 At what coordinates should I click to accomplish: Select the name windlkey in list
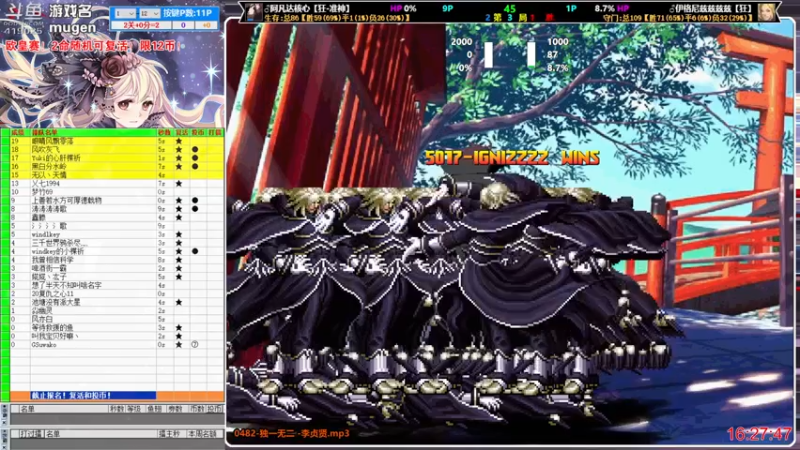tap(45, 234)
